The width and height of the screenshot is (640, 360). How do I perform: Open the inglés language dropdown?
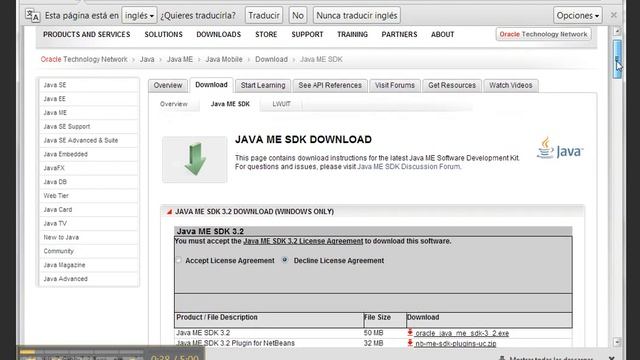139,16
